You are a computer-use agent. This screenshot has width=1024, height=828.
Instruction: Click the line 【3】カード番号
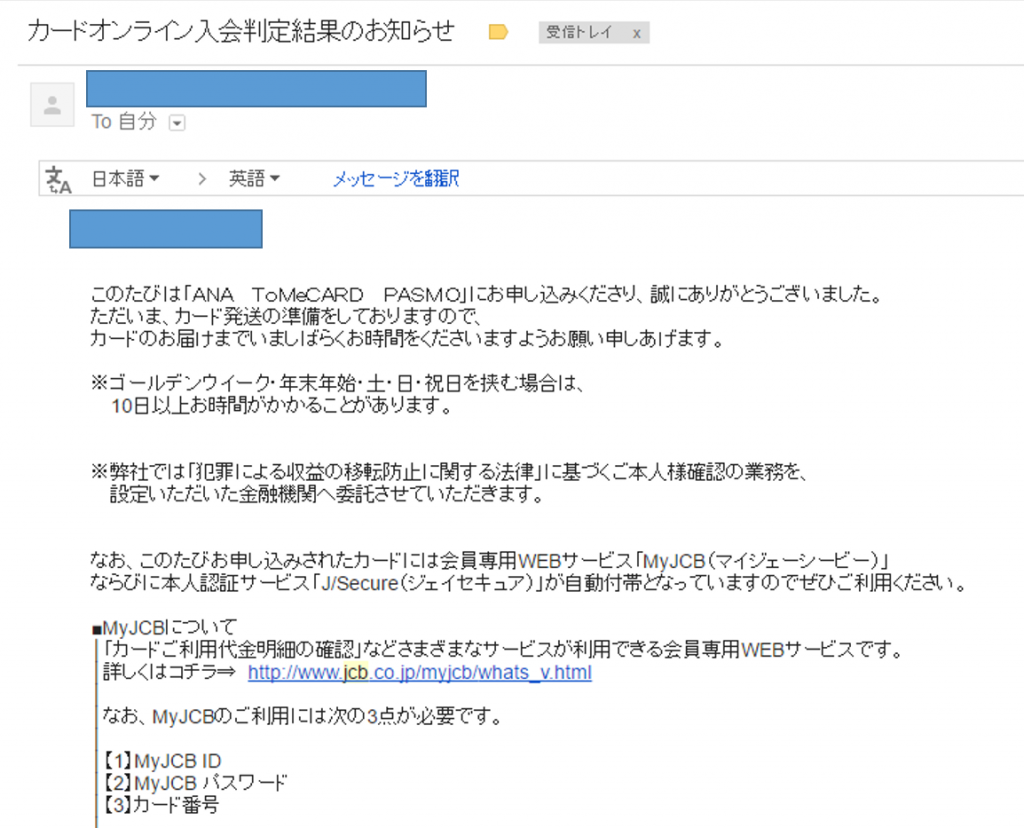tap(161, 805)
